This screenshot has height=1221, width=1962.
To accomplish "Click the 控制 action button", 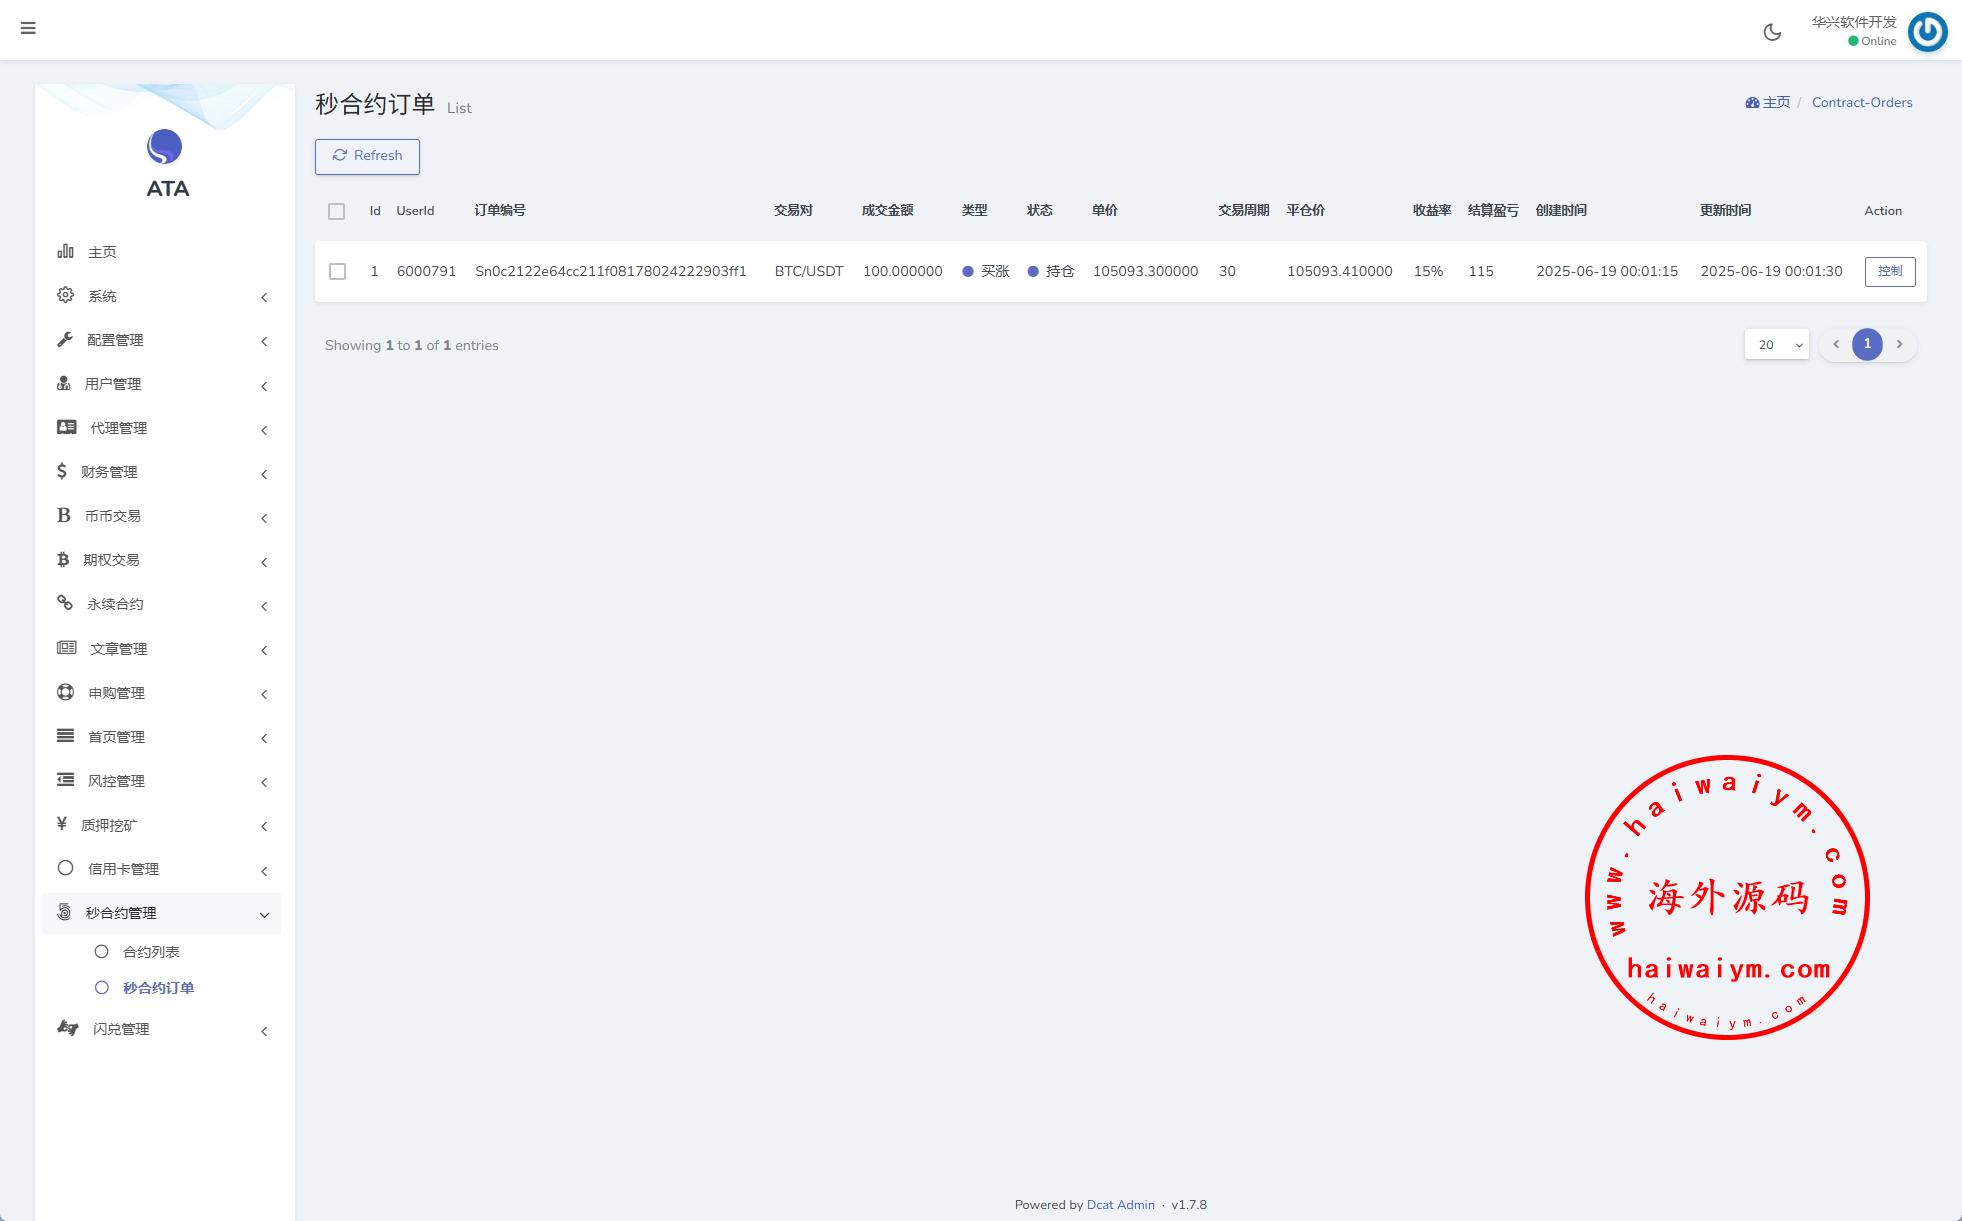I will coord(1889,272).
